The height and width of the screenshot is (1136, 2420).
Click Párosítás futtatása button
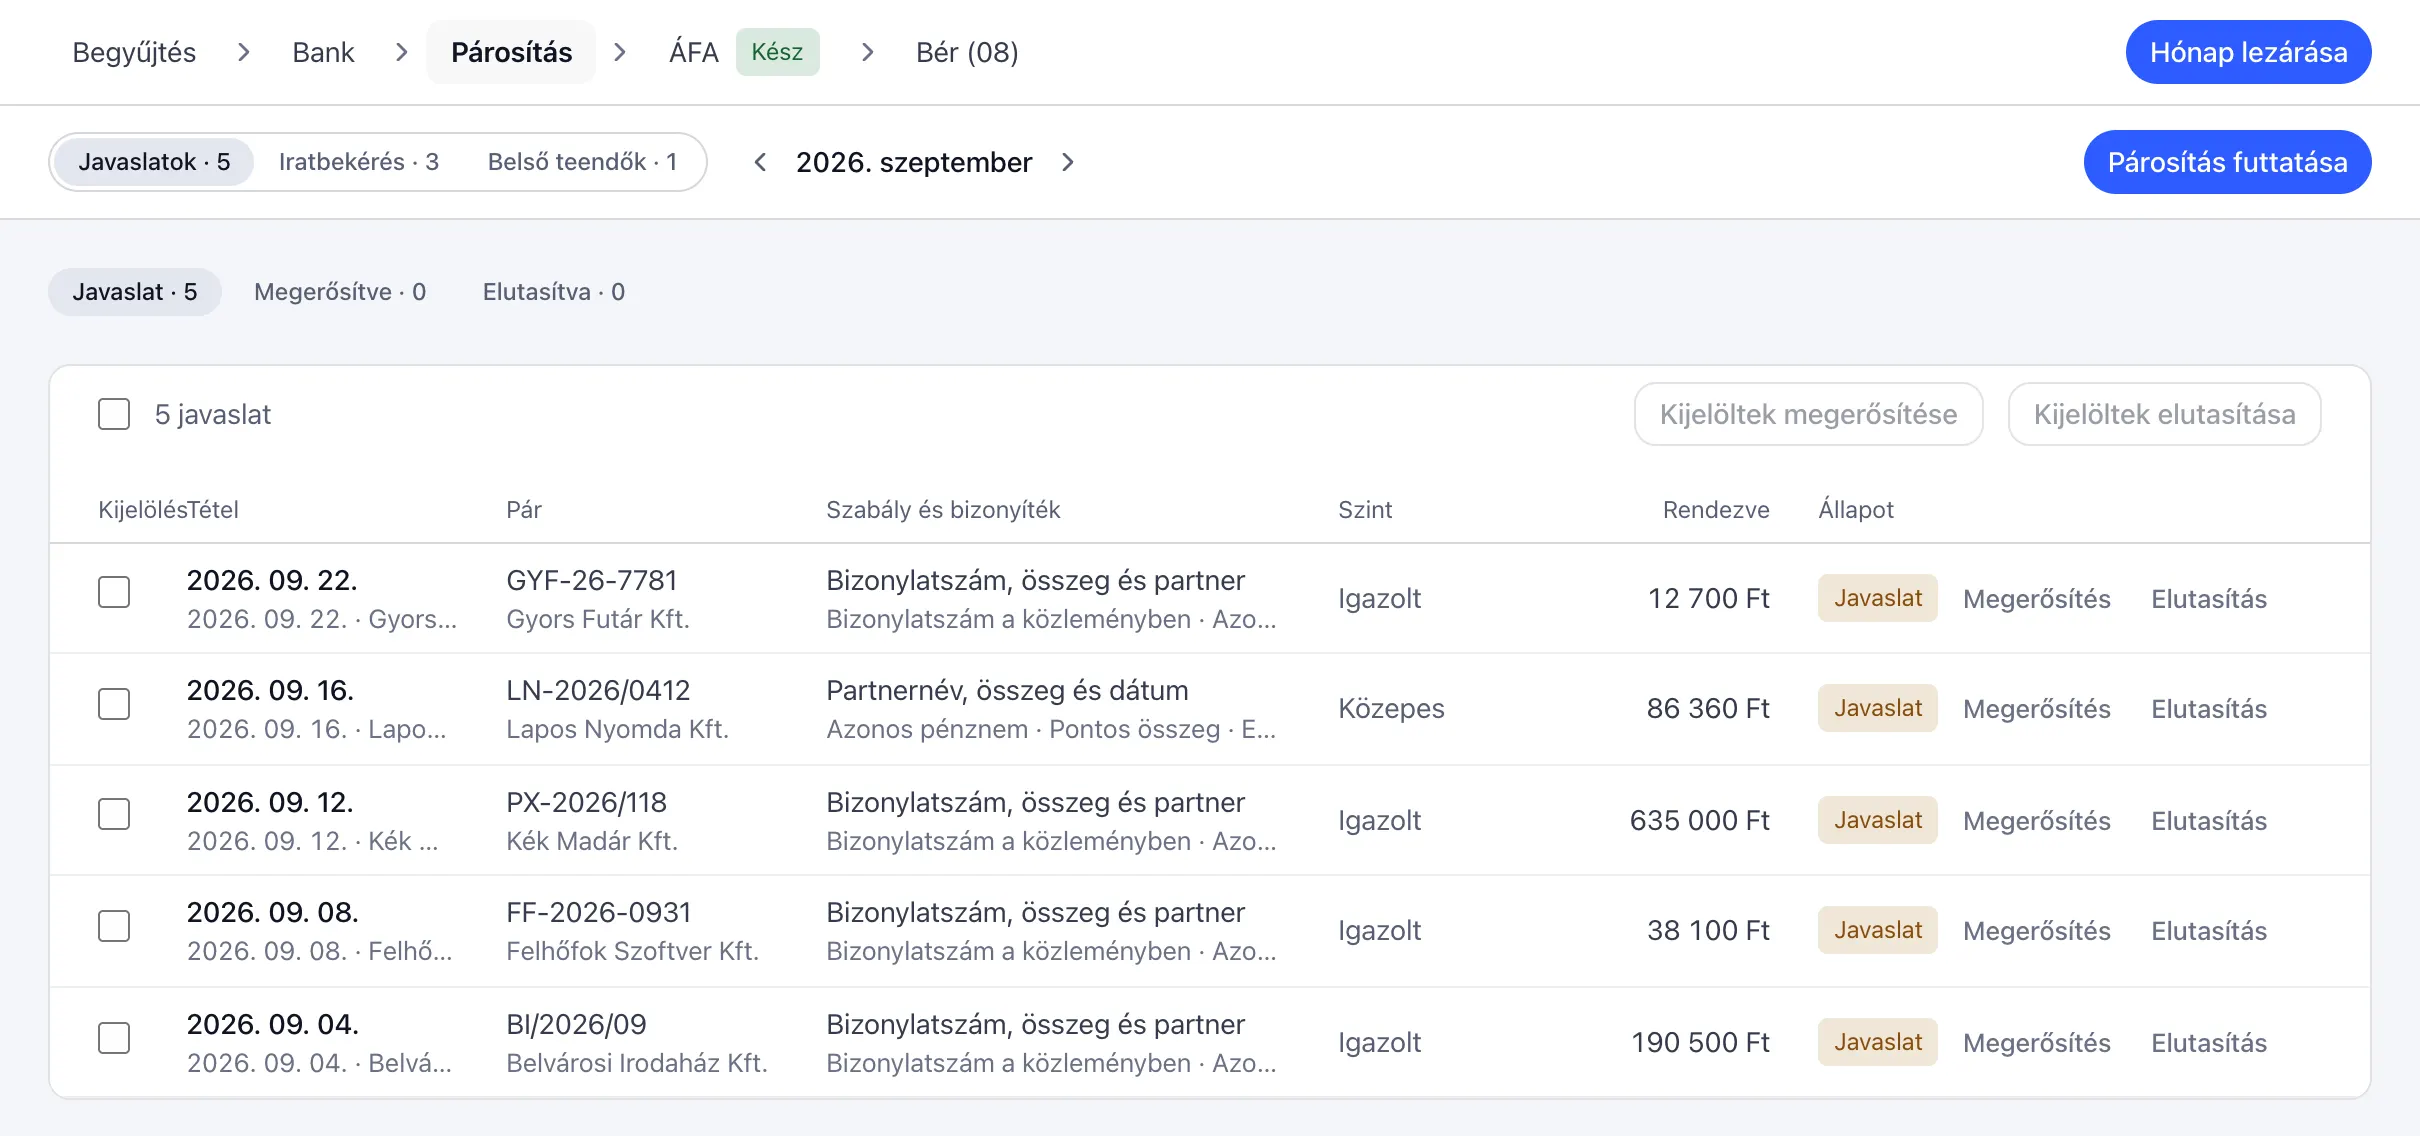(2227, 162)
